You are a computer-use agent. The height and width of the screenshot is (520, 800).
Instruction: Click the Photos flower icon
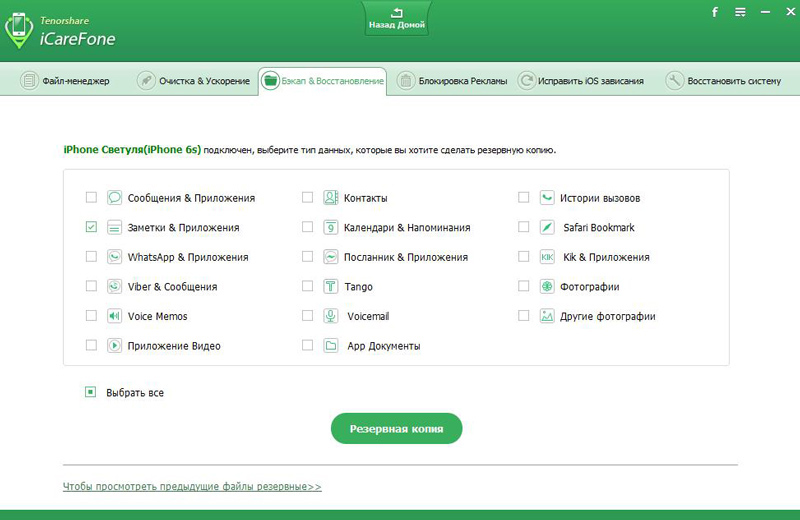tap(547, 286)
